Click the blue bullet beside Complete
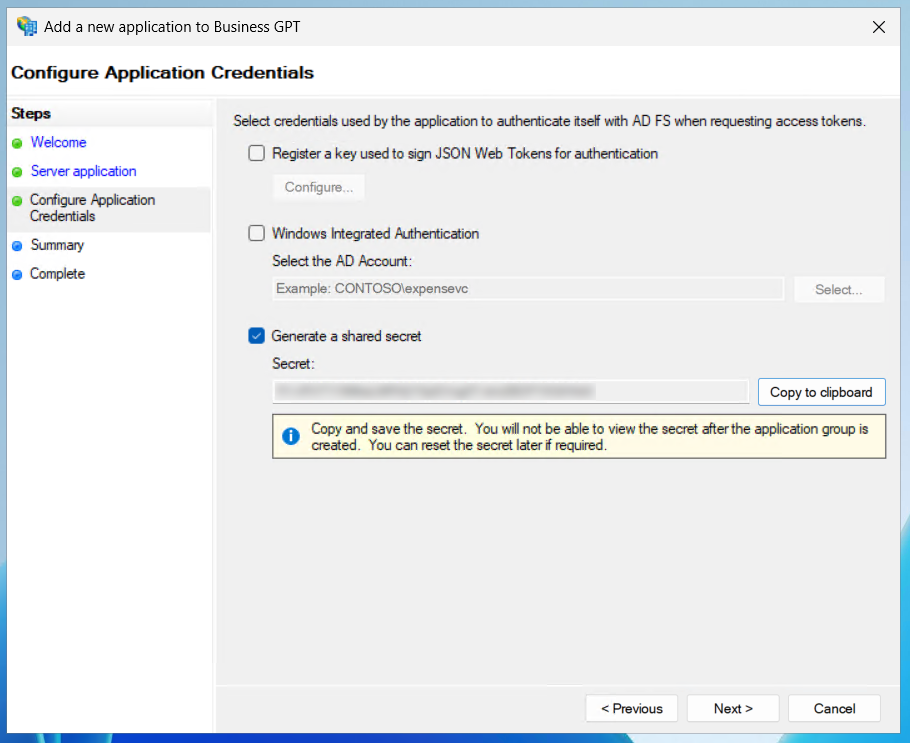The width and height of the screenshot is (910, 743). click(x=17, y=275)
